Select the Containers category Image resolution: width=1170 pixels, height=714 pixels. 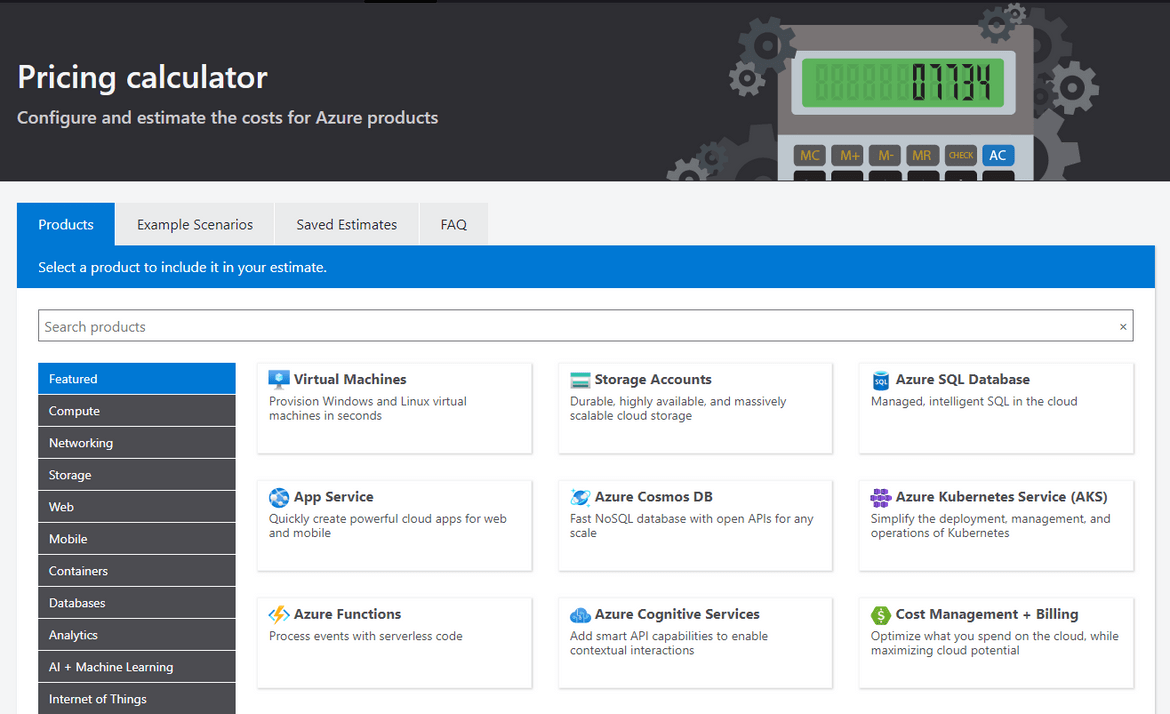coord(137,571)
